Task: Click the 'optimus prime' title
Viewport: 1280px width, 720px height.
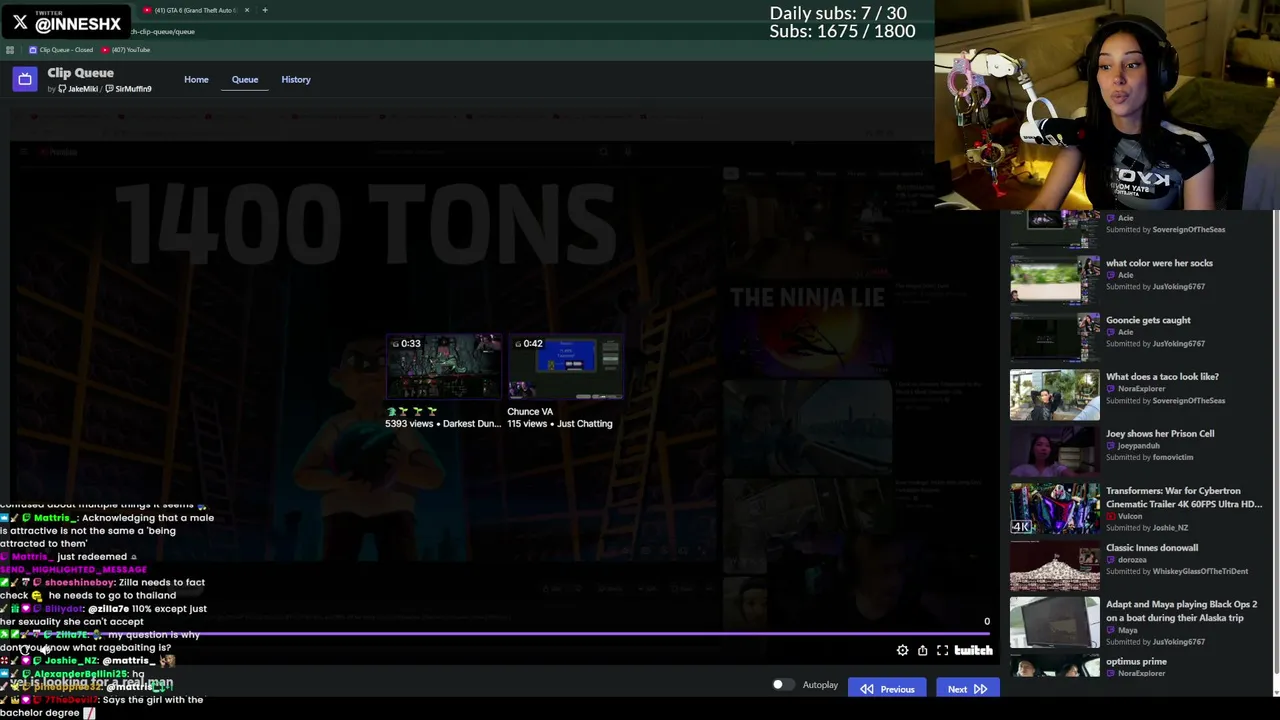Action: [x=1136, y=662]
